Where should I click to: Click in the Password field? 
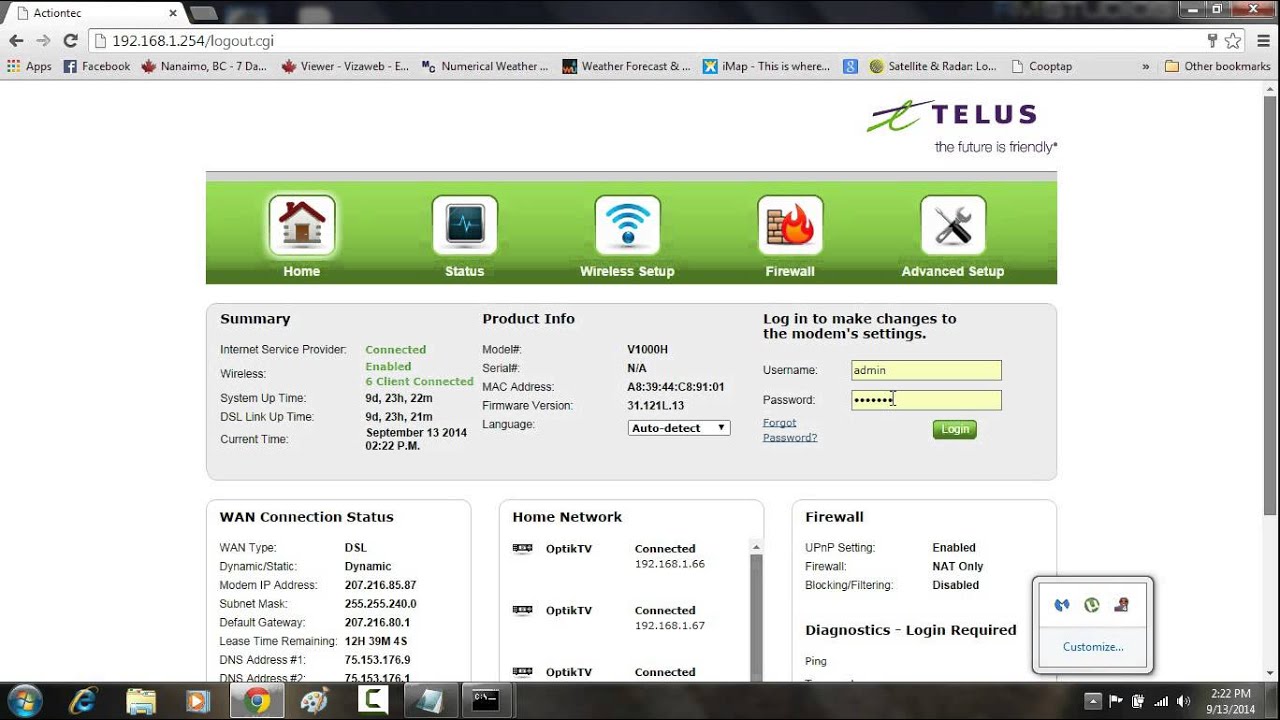(x=926, y=400)
